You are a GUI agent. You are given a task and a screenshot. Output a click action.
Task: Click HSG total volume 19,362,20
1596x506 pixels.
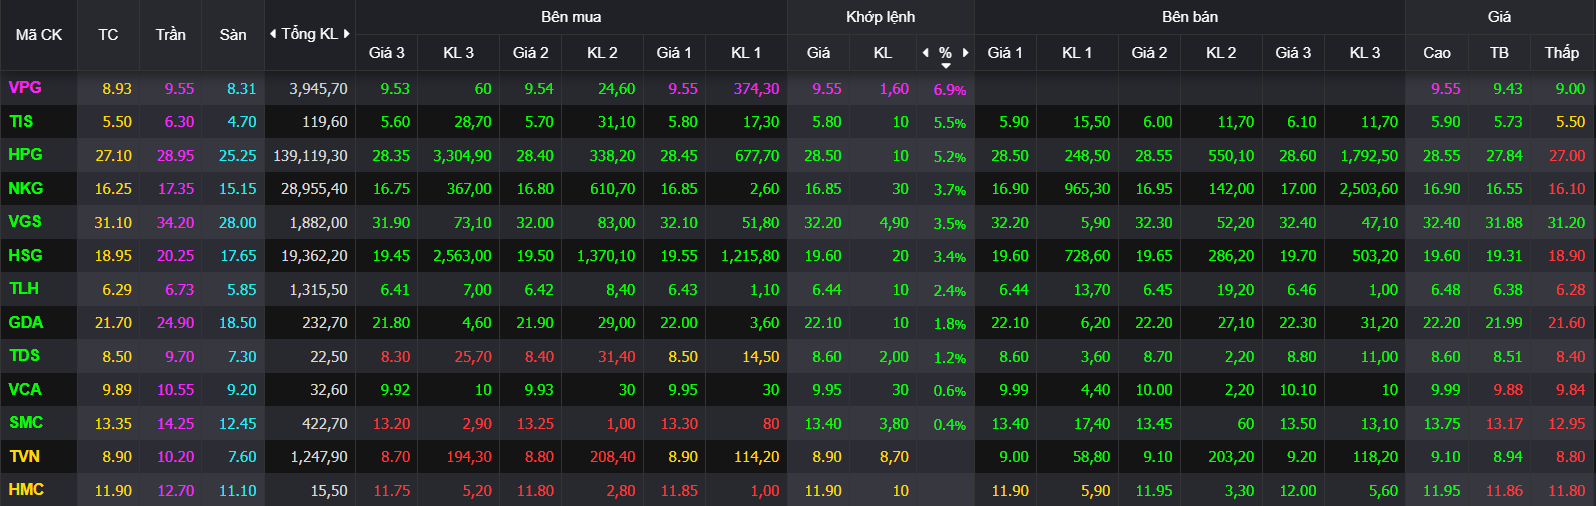(314, 256)
